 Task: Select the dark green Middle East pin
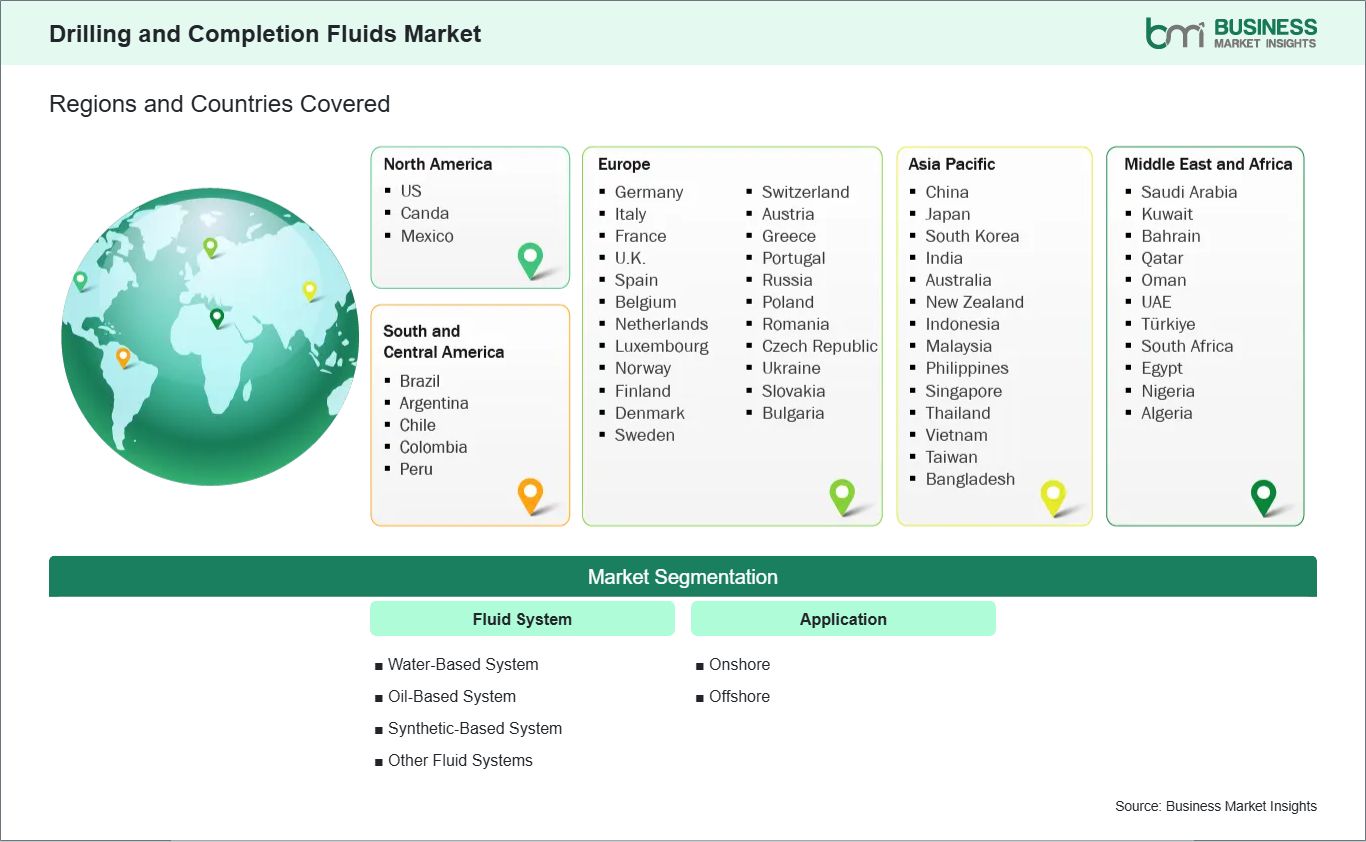pyautogui.click(x=1263, y=495)
